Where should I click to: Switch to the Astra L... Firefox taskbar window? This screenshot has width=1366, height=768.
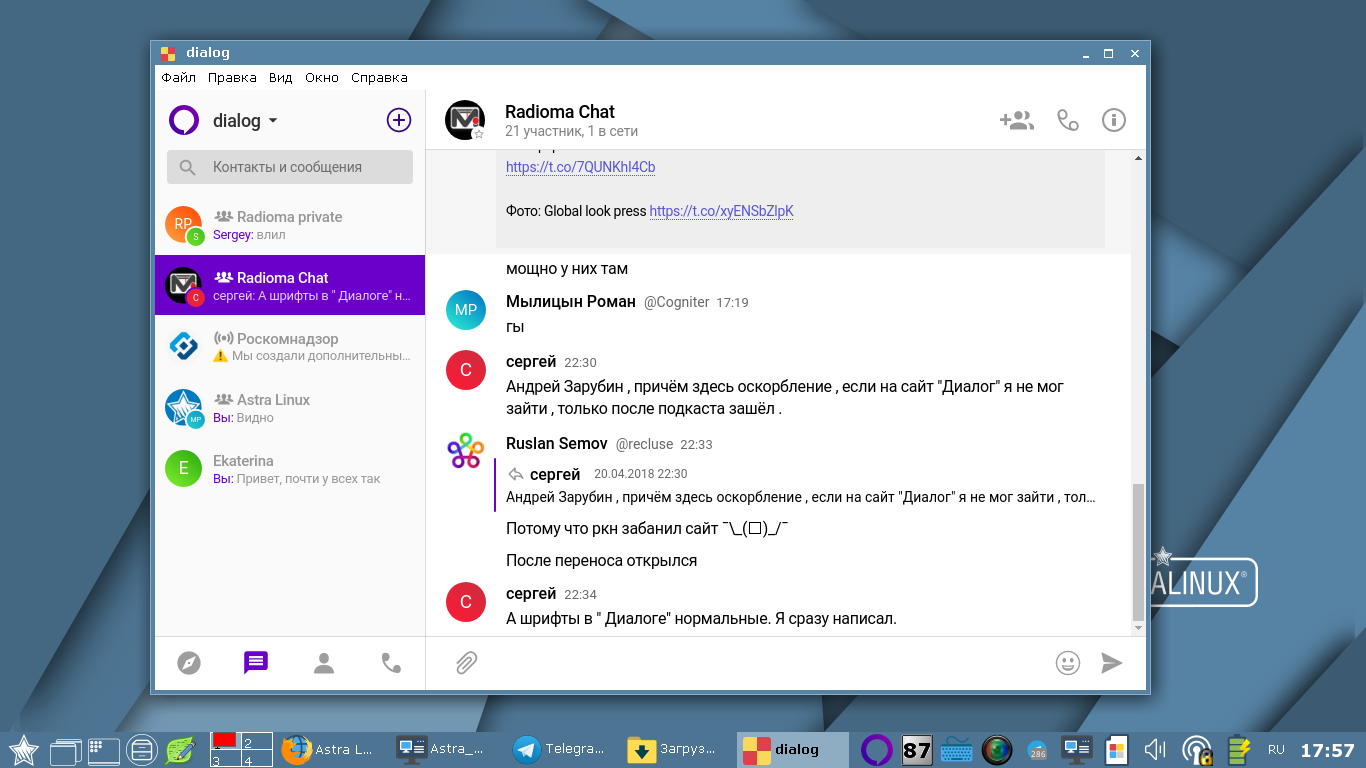pyautogui.click(x=328, y=749)
